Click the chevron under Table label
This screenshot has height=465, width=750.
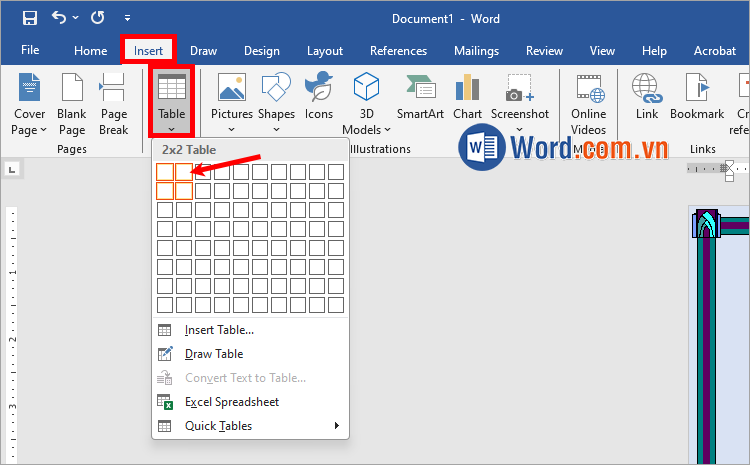[172, 129]
